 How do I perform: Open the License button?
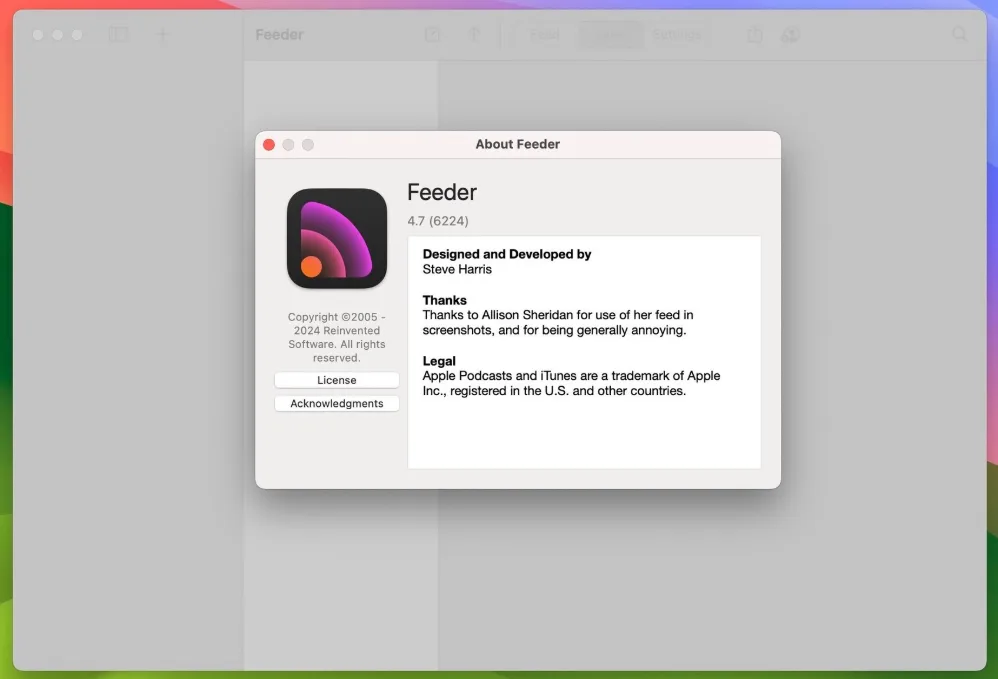coord(336,380)
